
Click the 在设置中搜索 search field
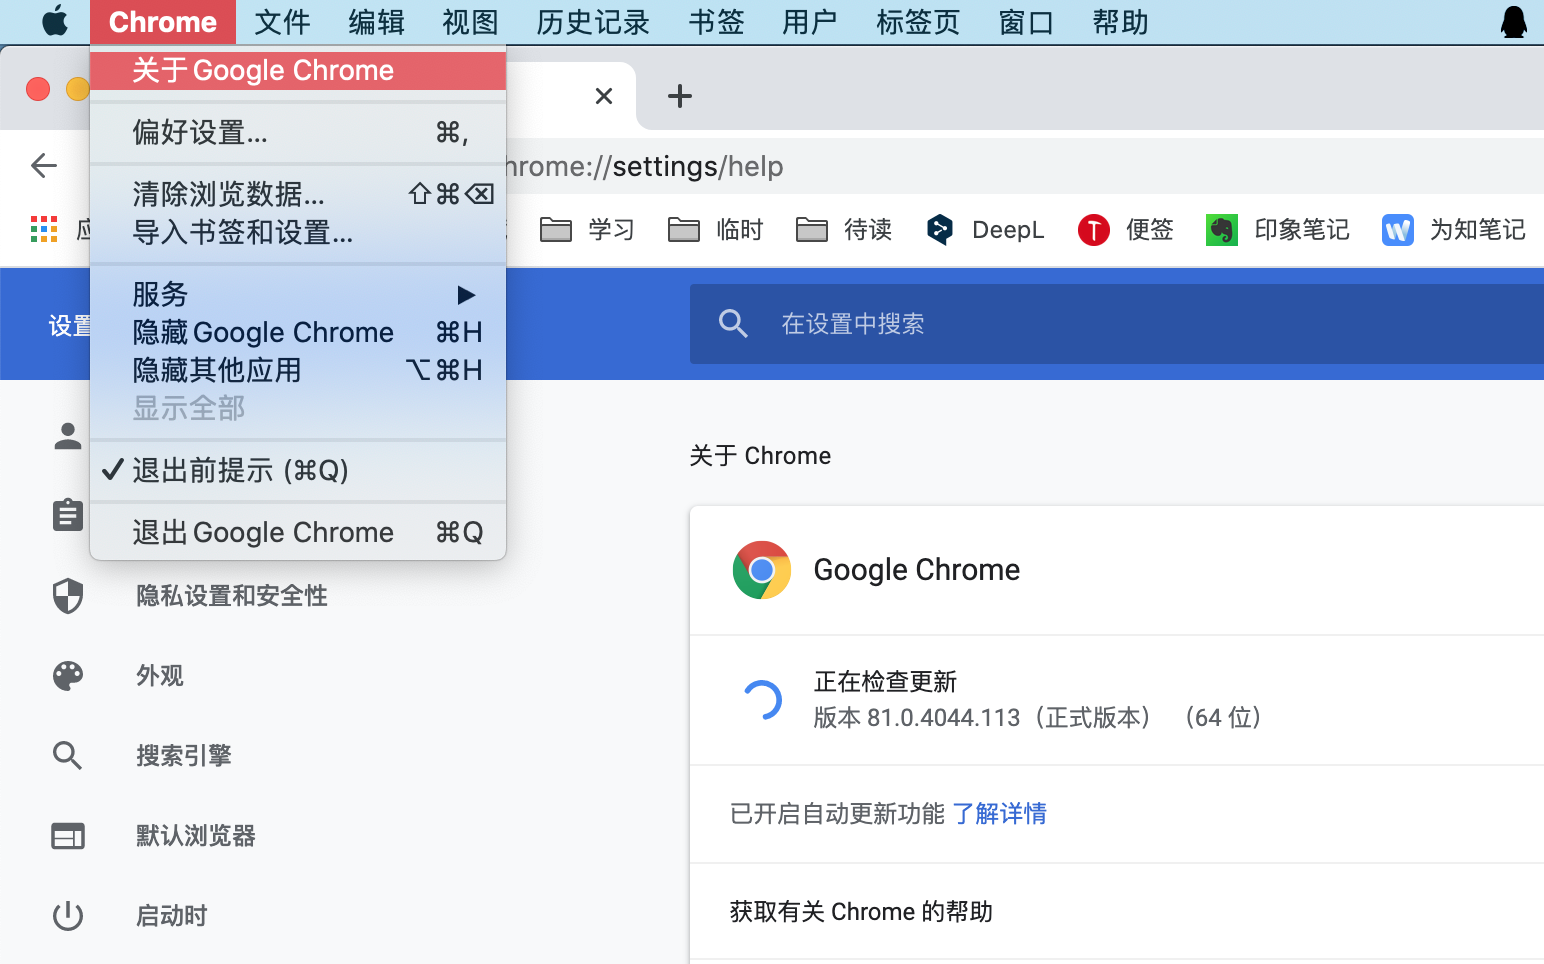[x=1117, y=323]
